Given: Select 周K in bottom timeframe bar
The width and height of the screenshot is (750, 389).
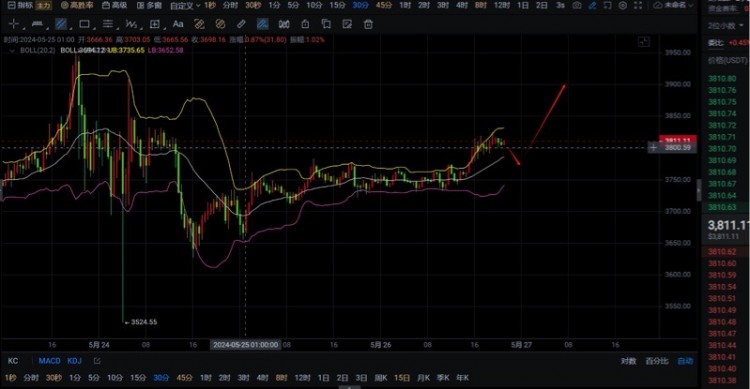Looking at the screenshot, I should [381, 378].
